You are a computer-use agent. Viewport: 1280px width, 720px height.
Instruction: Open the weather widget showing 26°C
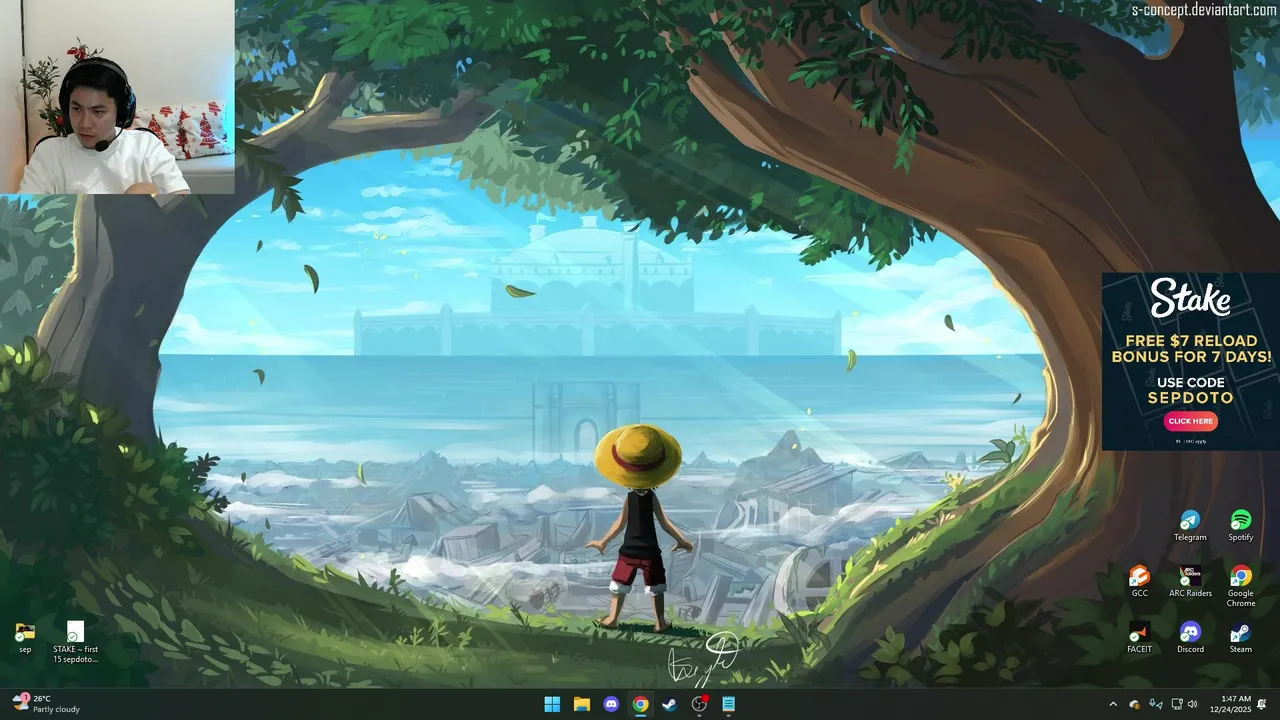pyautogui.click(x=46, y=704)
